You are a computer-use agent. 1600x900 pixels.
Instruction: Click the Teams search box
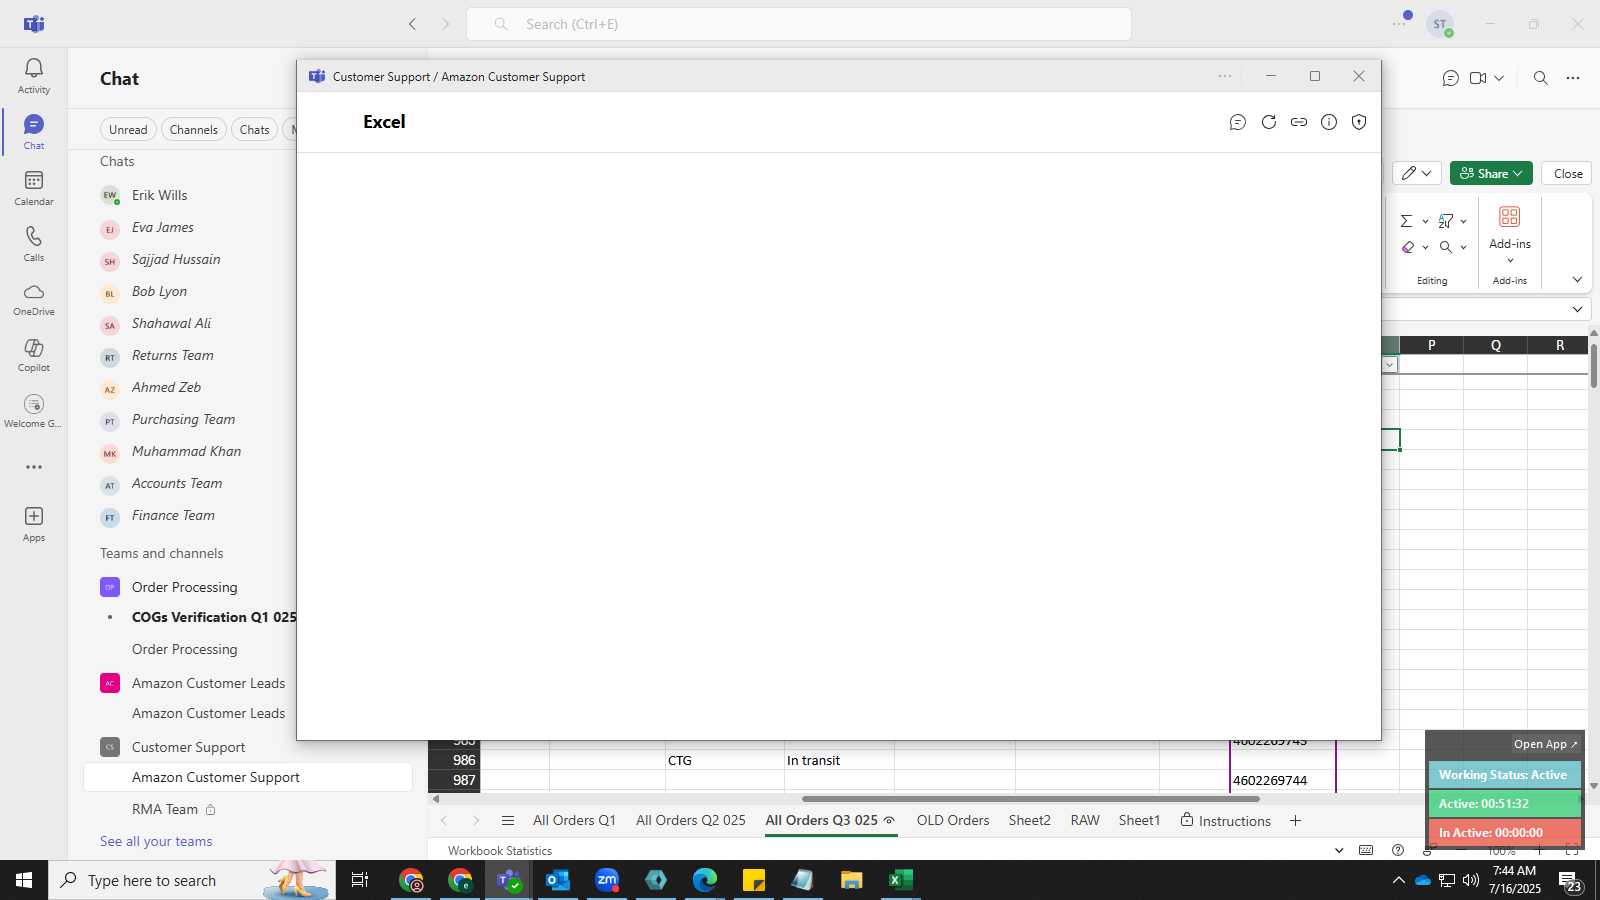799,24
